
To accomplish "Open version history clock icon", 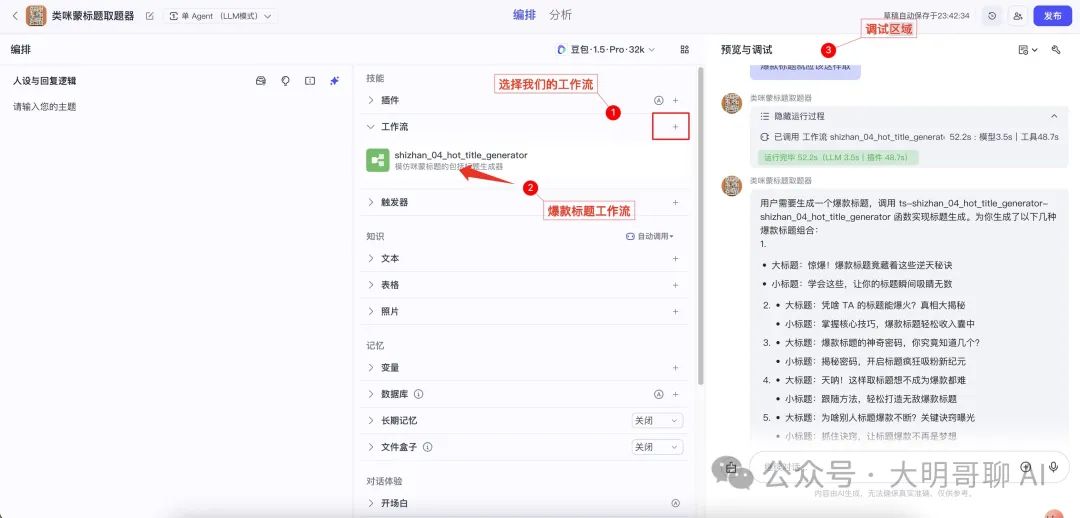I will click(992, 16).
